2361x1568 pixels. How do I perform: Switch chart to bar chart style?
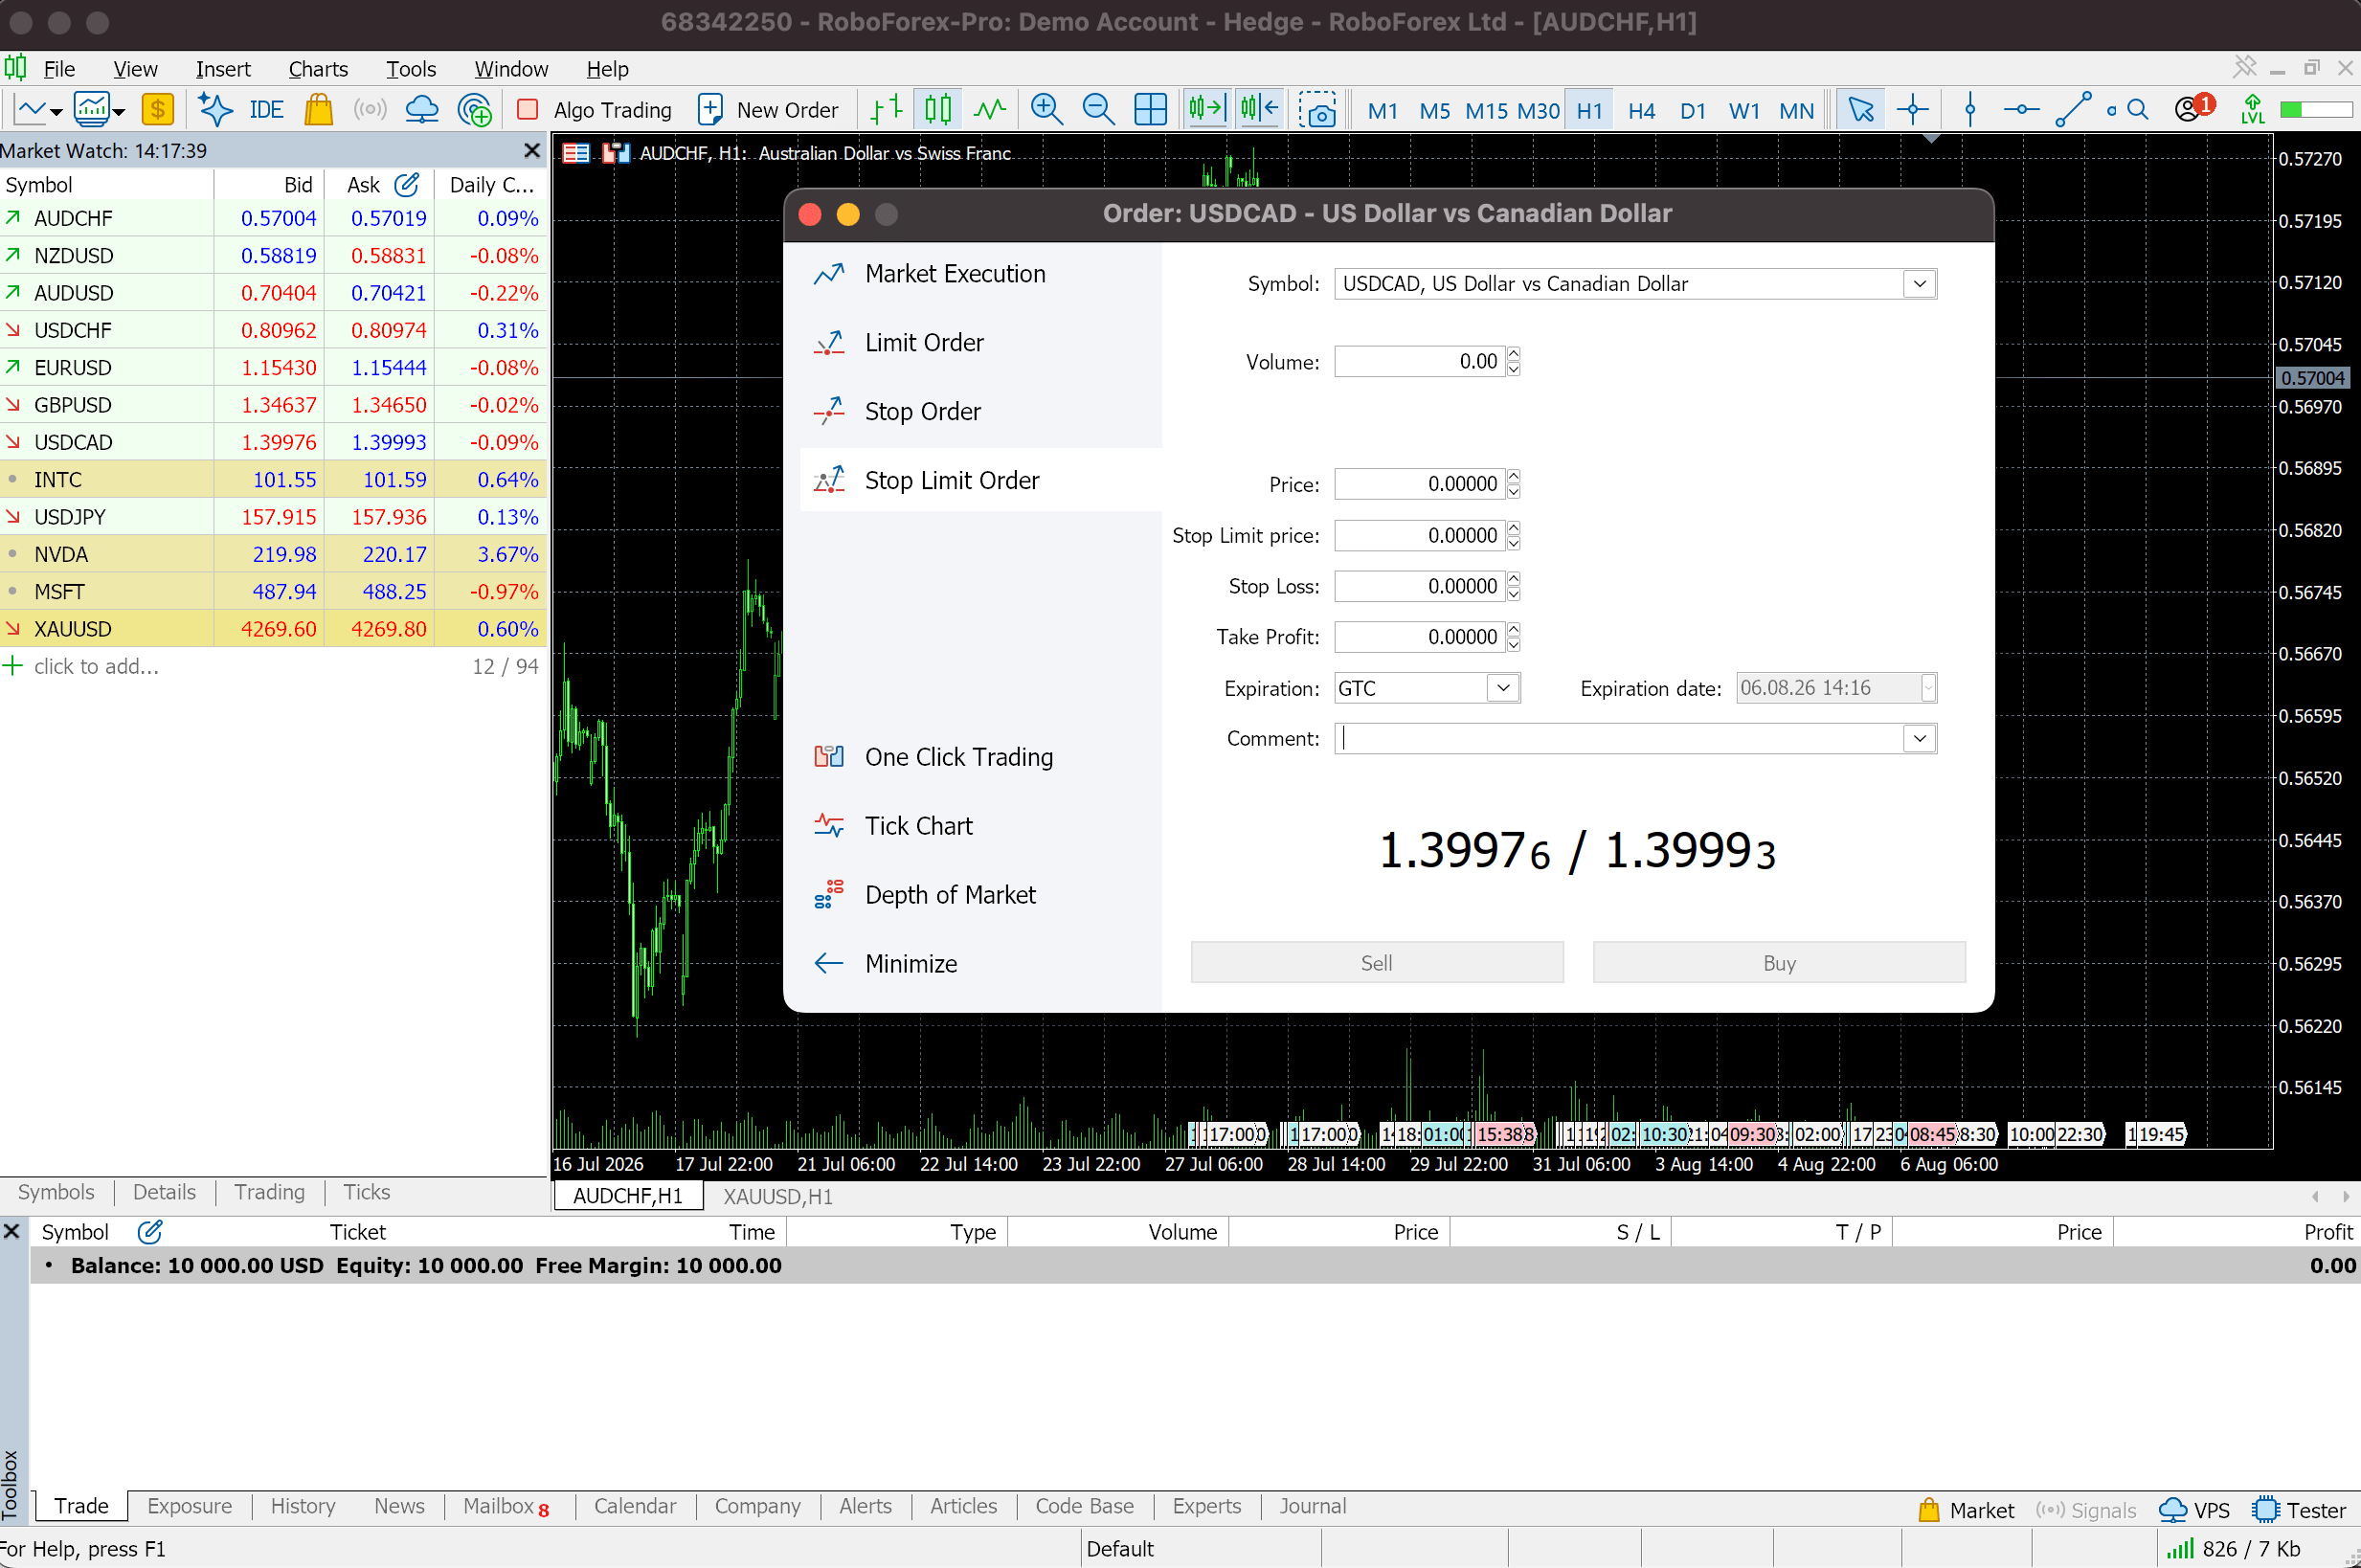click(x=886, y=109)
